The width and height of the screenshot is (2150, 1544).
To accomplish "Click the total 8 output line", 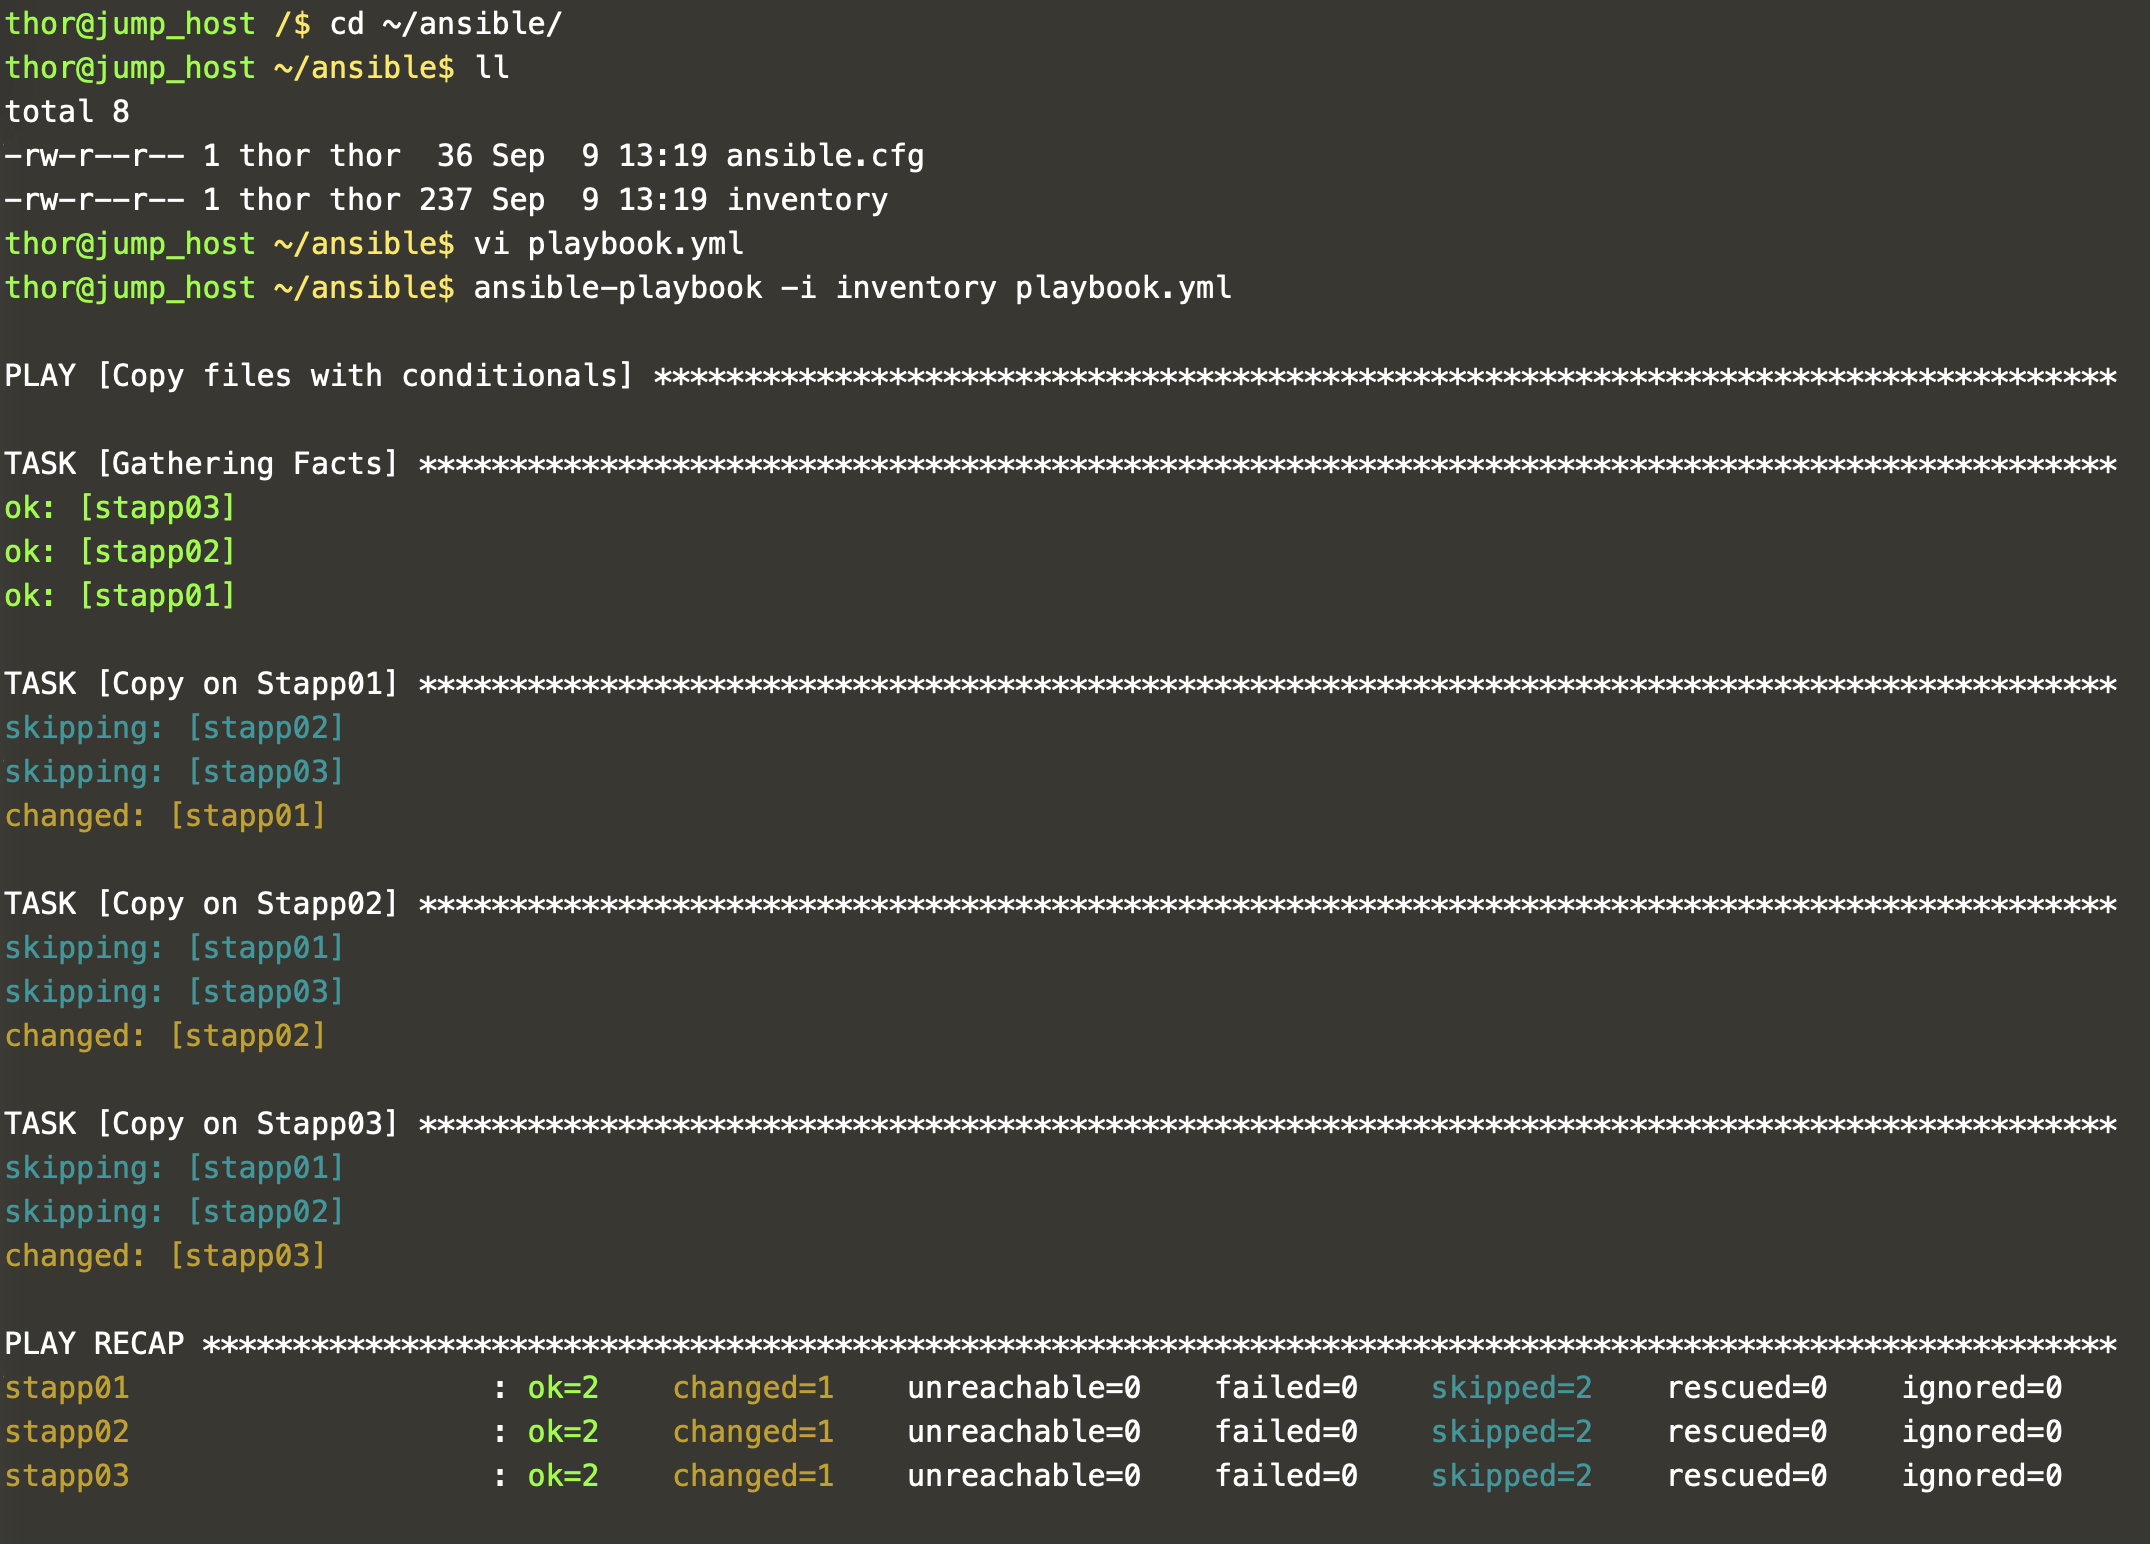I will click(67, 112).
